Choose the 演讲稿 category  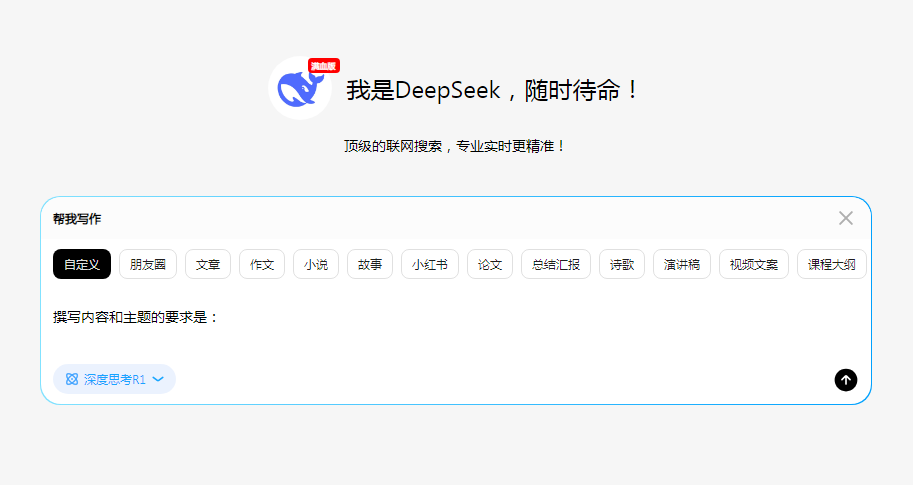click(x=682, y=264)
